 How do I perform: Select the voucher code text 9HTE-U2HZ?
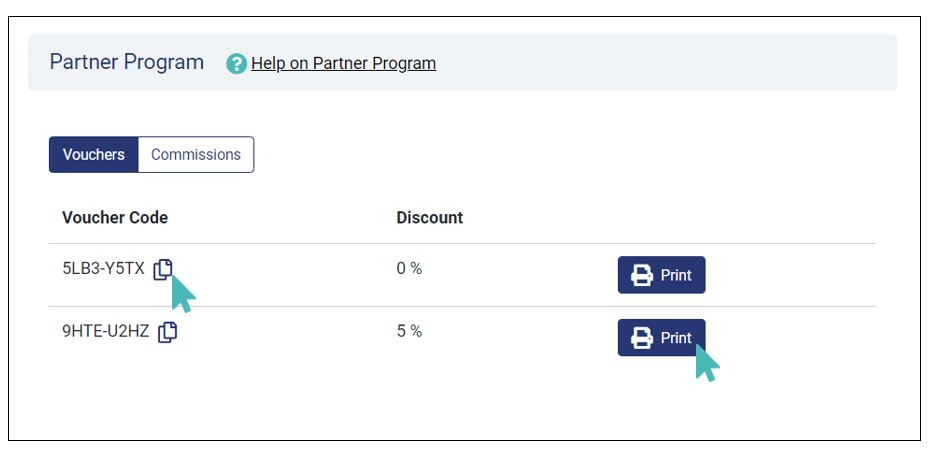[106, 331]
